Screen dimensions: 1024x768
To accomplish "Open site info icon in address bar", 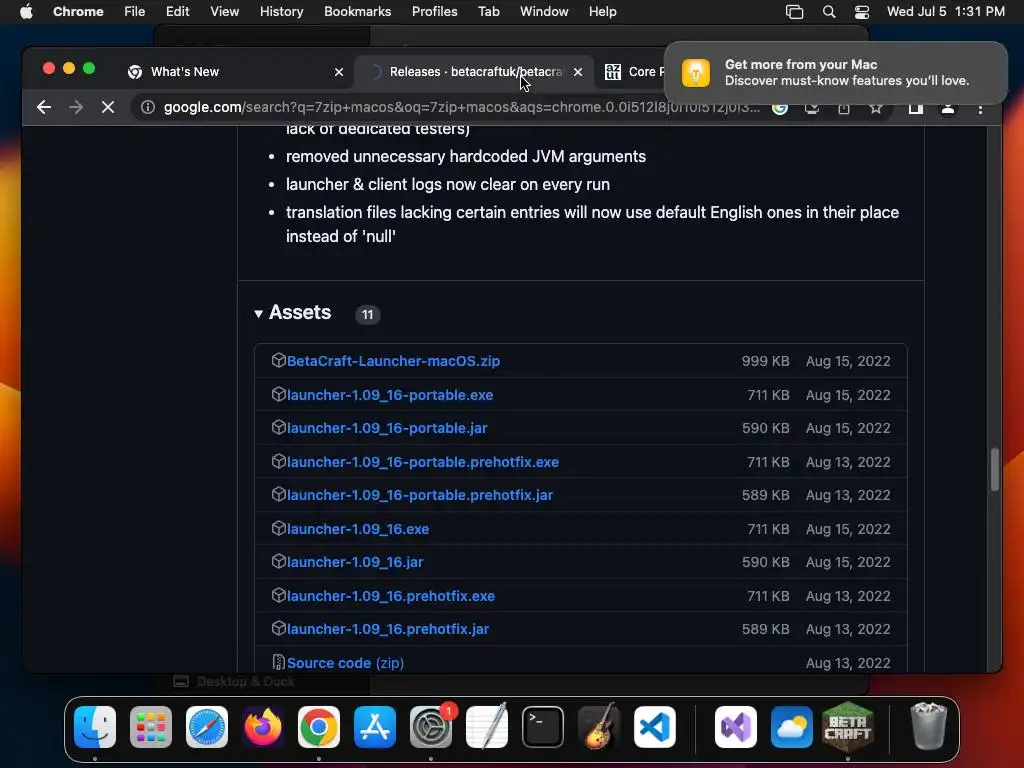I will pyautogui.click(x=148, y=107).
